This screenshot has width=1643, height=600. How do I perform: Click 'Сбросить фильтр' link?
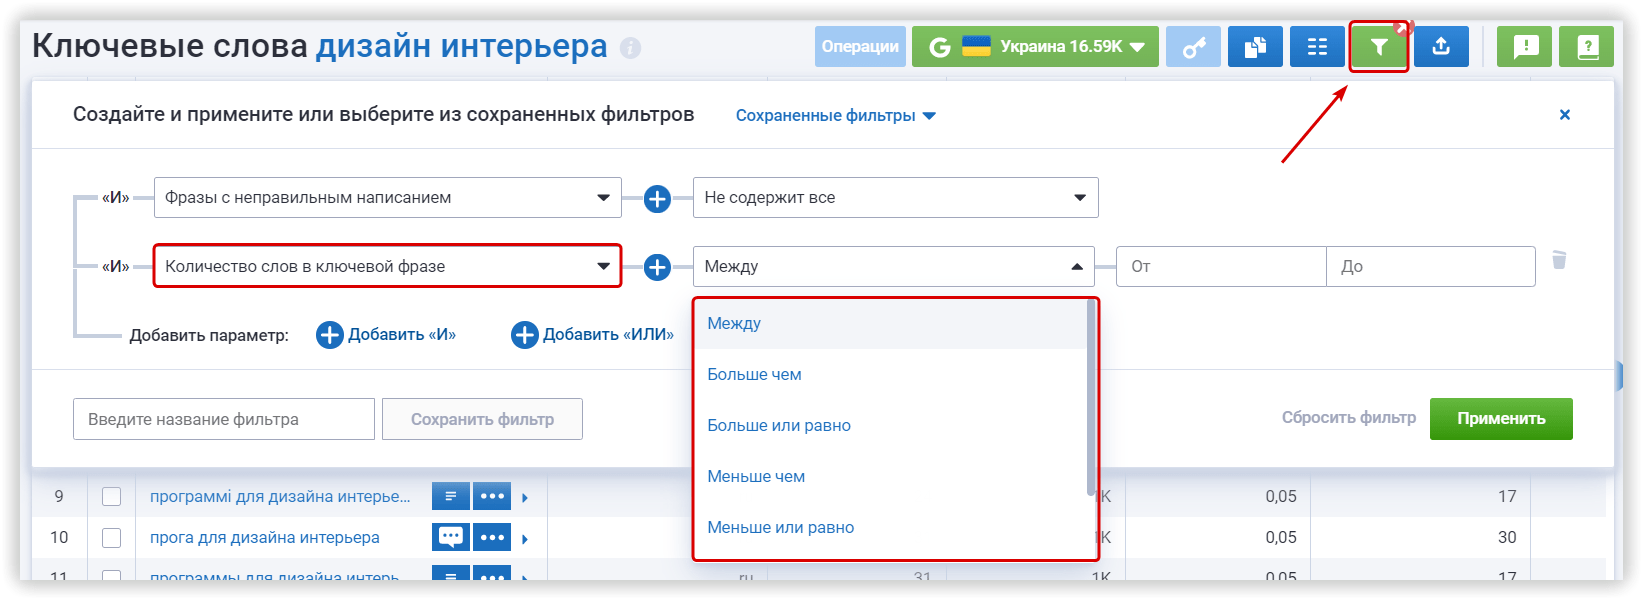pyautogui.click(x=1348, y=418)
